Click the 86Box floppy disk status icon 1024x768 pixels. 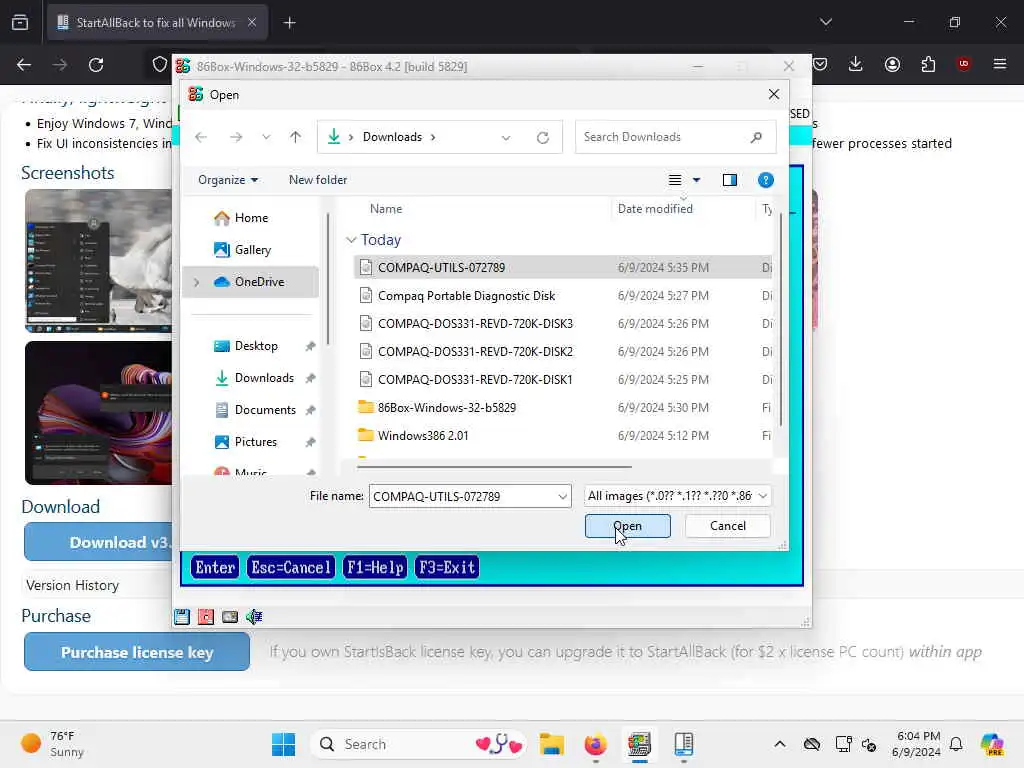[182, 616]
